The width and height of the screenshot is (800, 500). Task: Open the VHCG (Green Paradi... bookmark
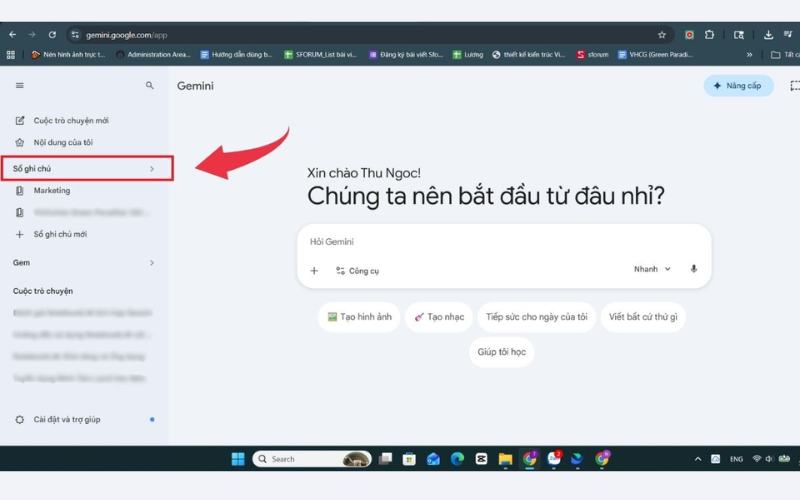coord(655,55)
